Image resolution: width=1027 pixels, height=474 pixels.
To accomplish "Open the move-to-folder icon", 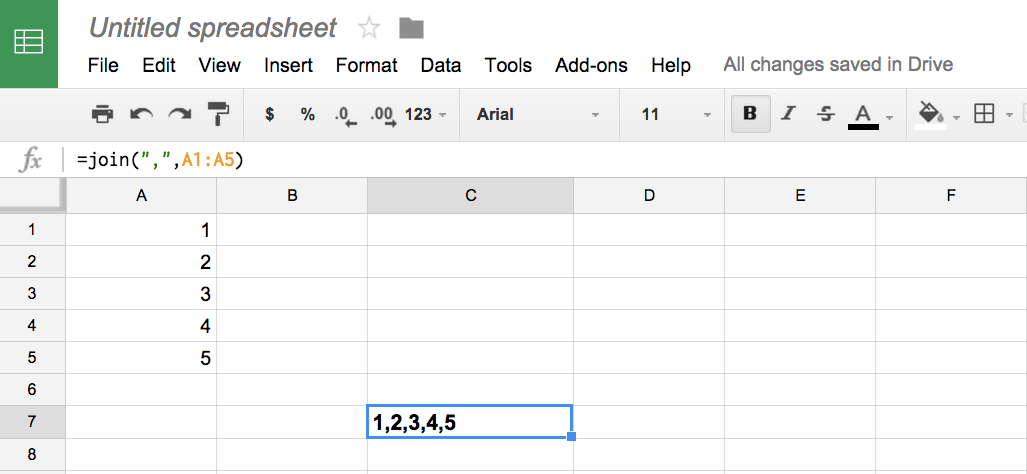I will 411,28.
